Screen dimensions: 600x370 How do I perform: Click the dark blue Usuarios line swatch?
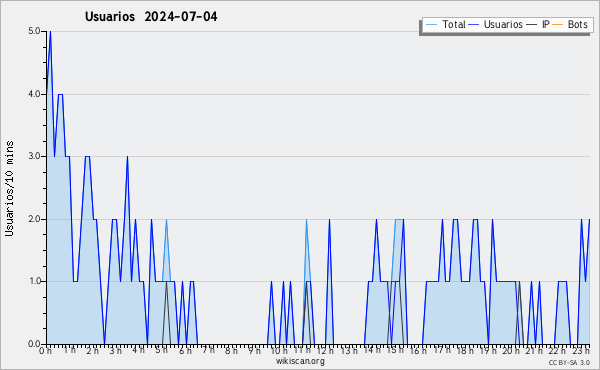pyautogui.click(x=474, y=25)
